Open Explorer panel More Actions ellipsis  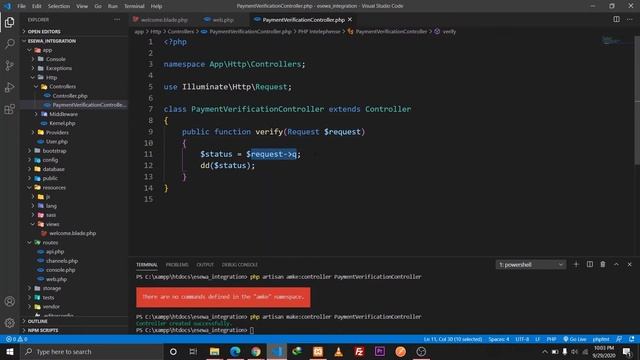(117, 19)
